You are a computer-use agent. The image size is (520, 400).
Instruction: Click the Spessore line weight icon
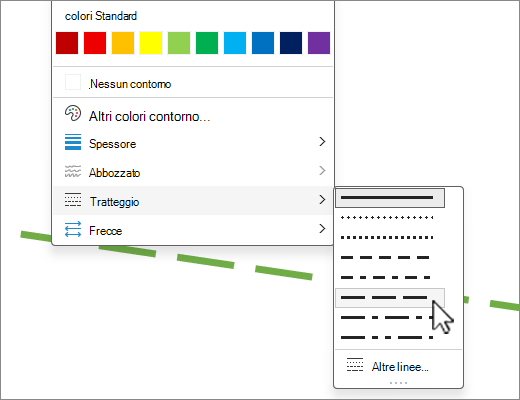coord(73,142)
